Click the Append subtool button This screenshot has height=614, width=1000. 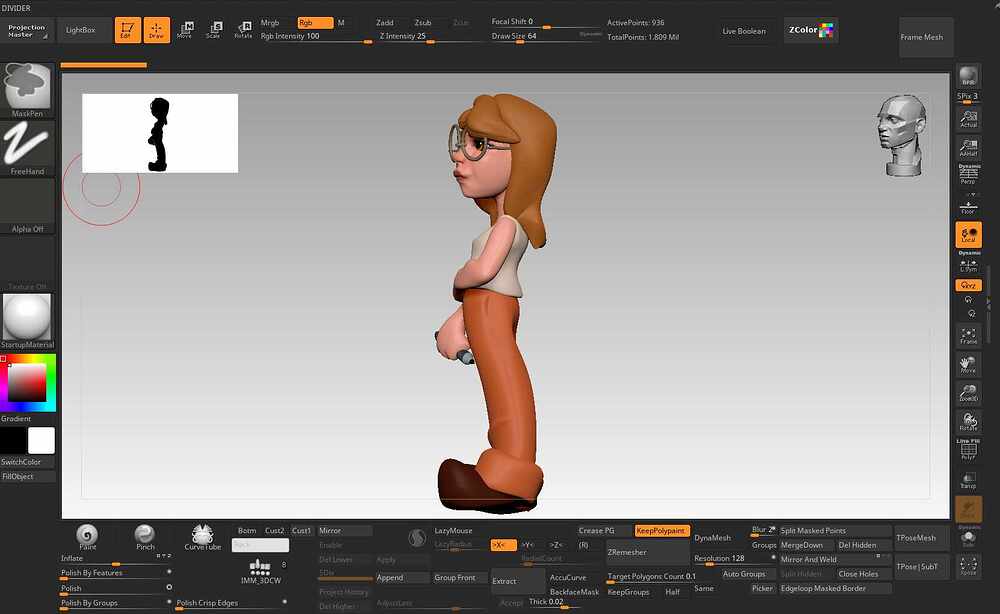(x=402, y=578)
